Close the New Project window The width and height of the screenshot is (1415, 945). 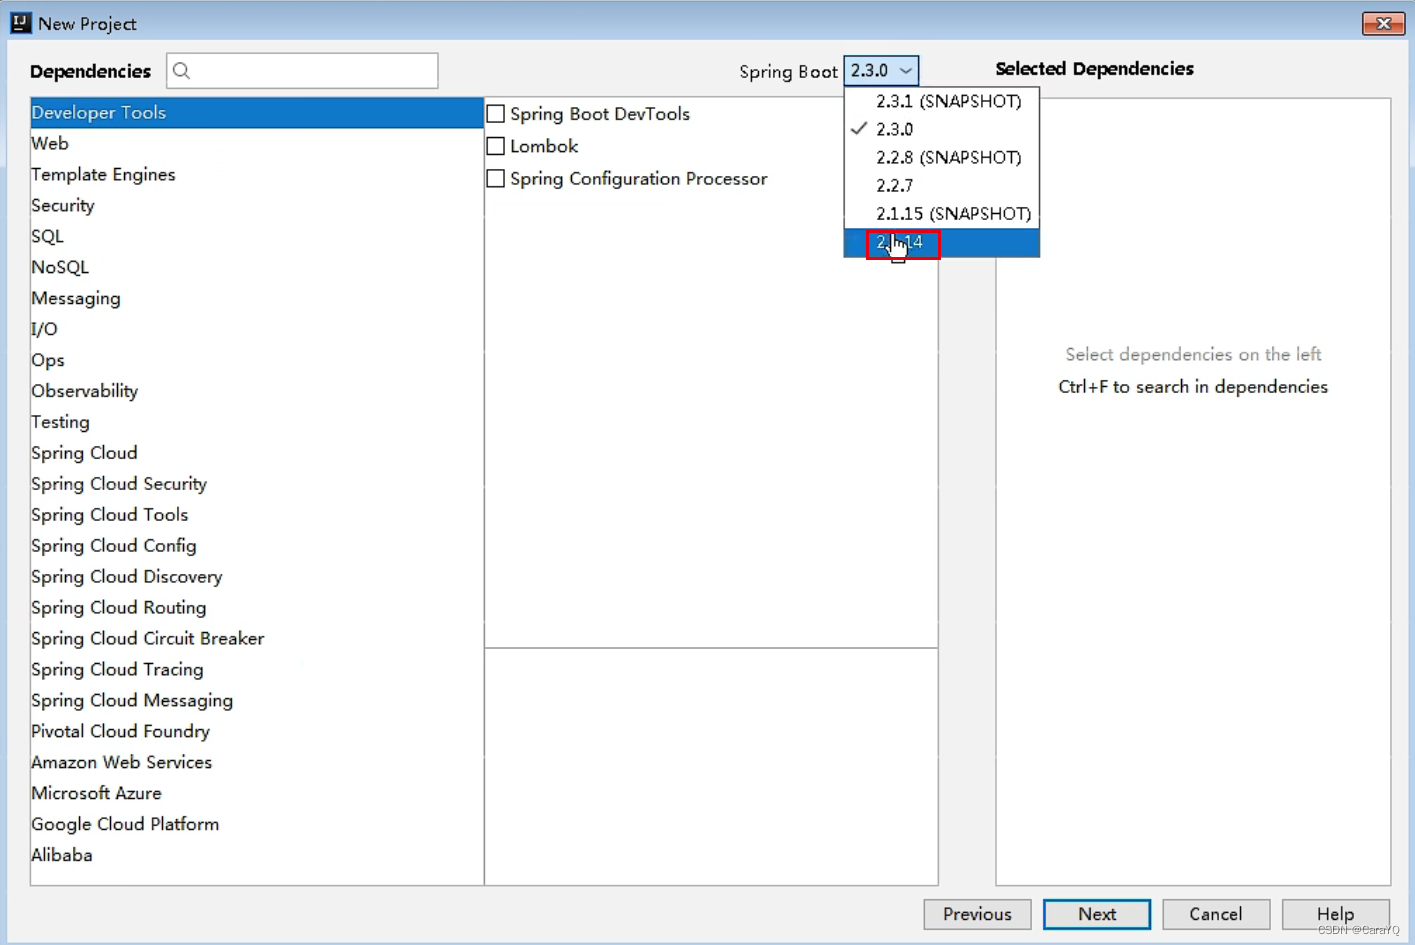[x=1383, y=23]
